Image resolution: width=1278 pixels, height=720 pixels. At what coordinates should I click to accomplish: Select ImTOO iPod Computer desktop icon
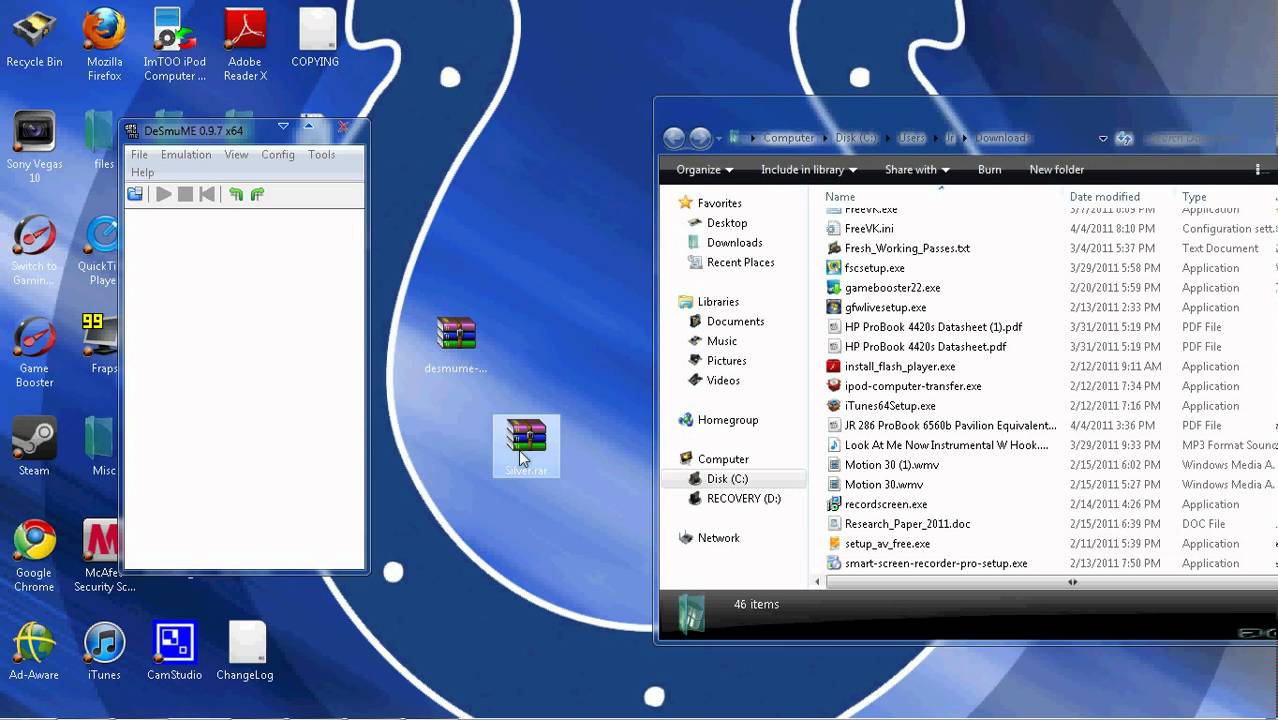174,46
